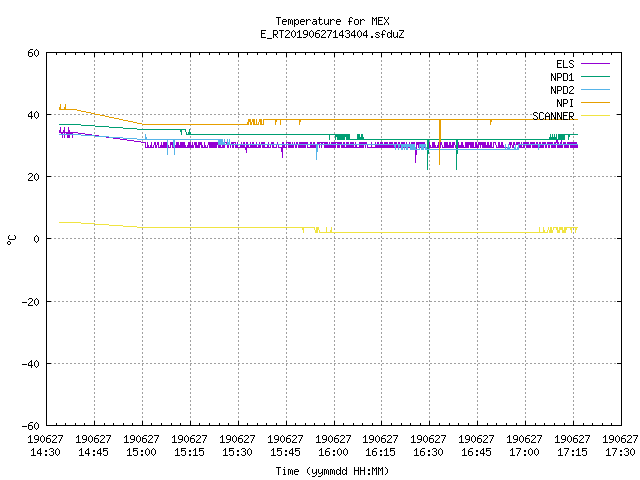Click the NPD2 legend label

coord(562,90)
